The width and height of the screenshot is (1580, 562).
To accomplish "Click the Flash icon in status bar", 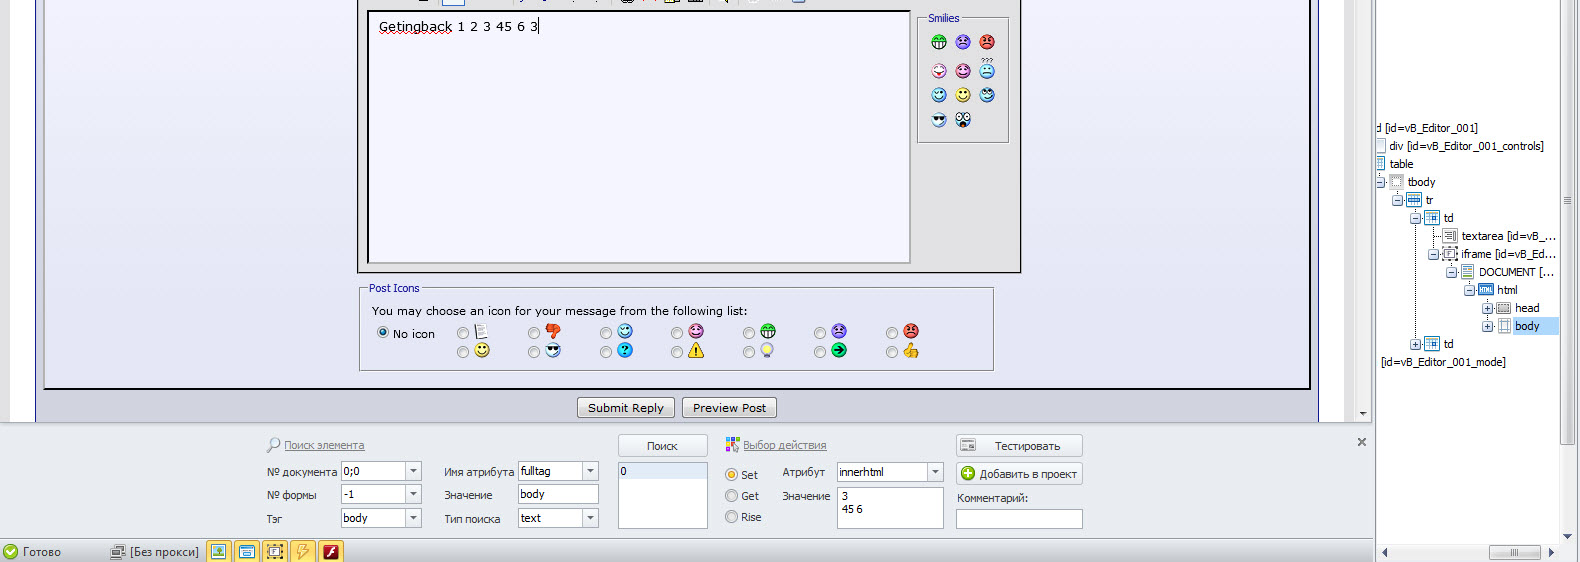I will pos(331,551).
